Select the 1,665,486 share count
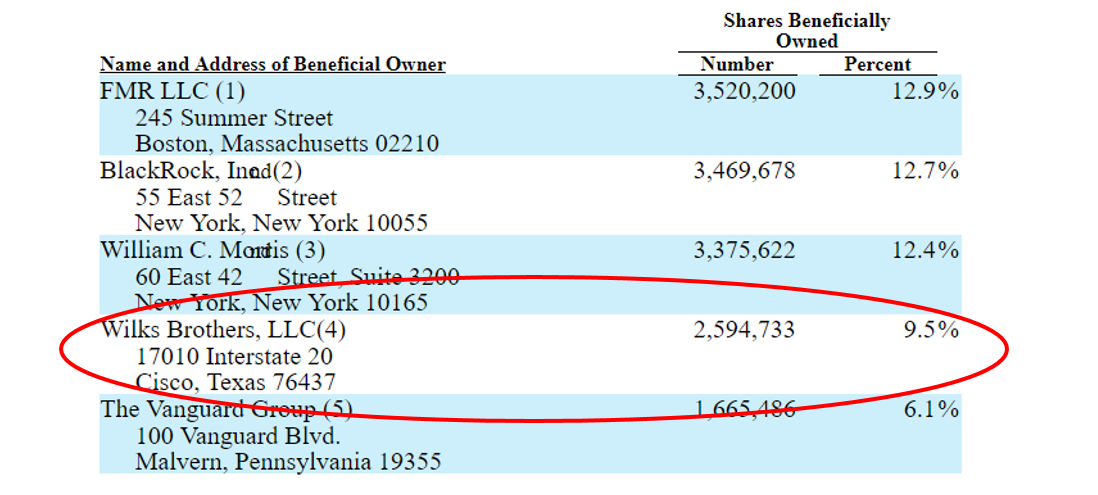This screenshot has width=1098, height=495. [744, 410]
